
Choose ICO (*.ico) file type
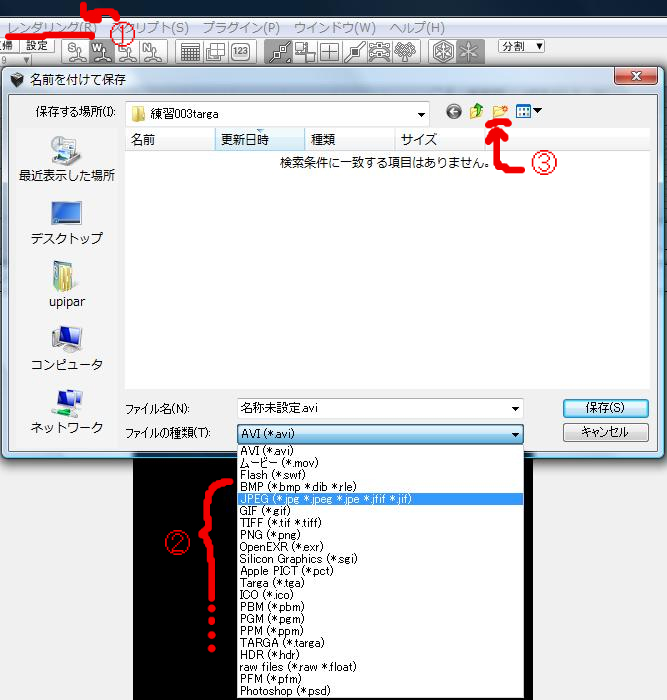[380, 595]
